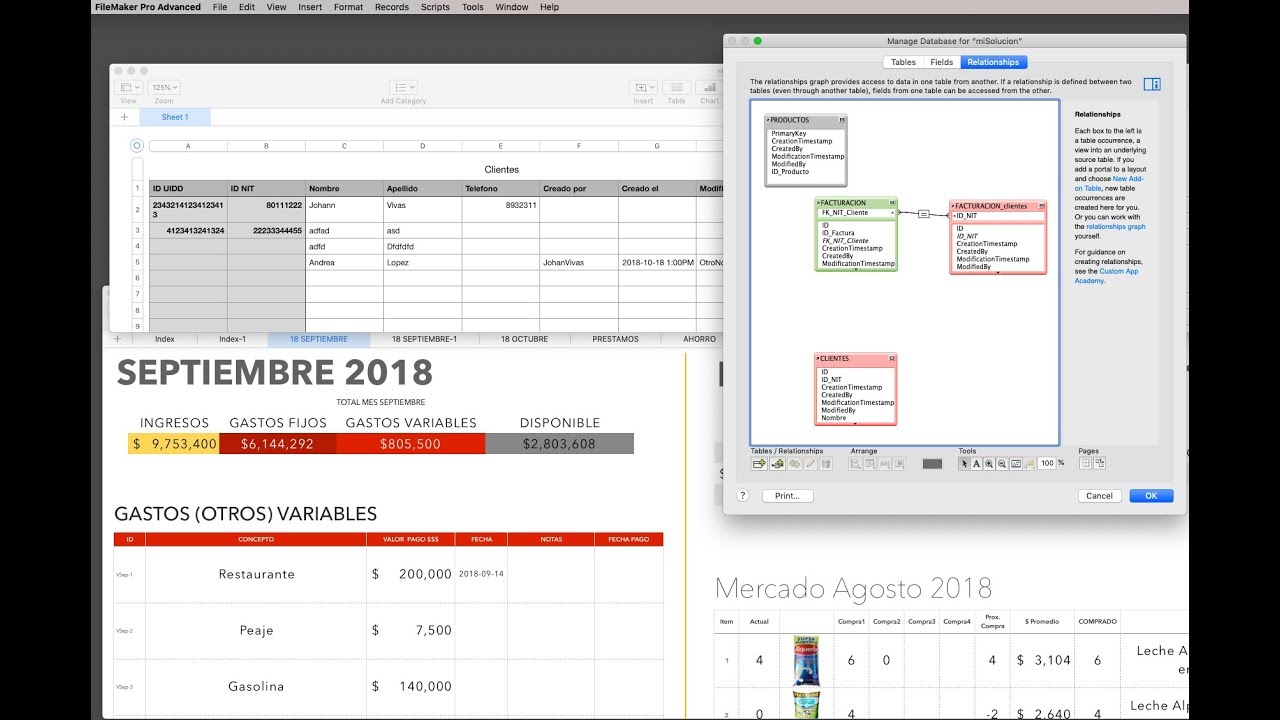Collapse CLIENTES table occurrence display
The height and width of the screenshot is (720, 1280).
click(x=892, y=358)
